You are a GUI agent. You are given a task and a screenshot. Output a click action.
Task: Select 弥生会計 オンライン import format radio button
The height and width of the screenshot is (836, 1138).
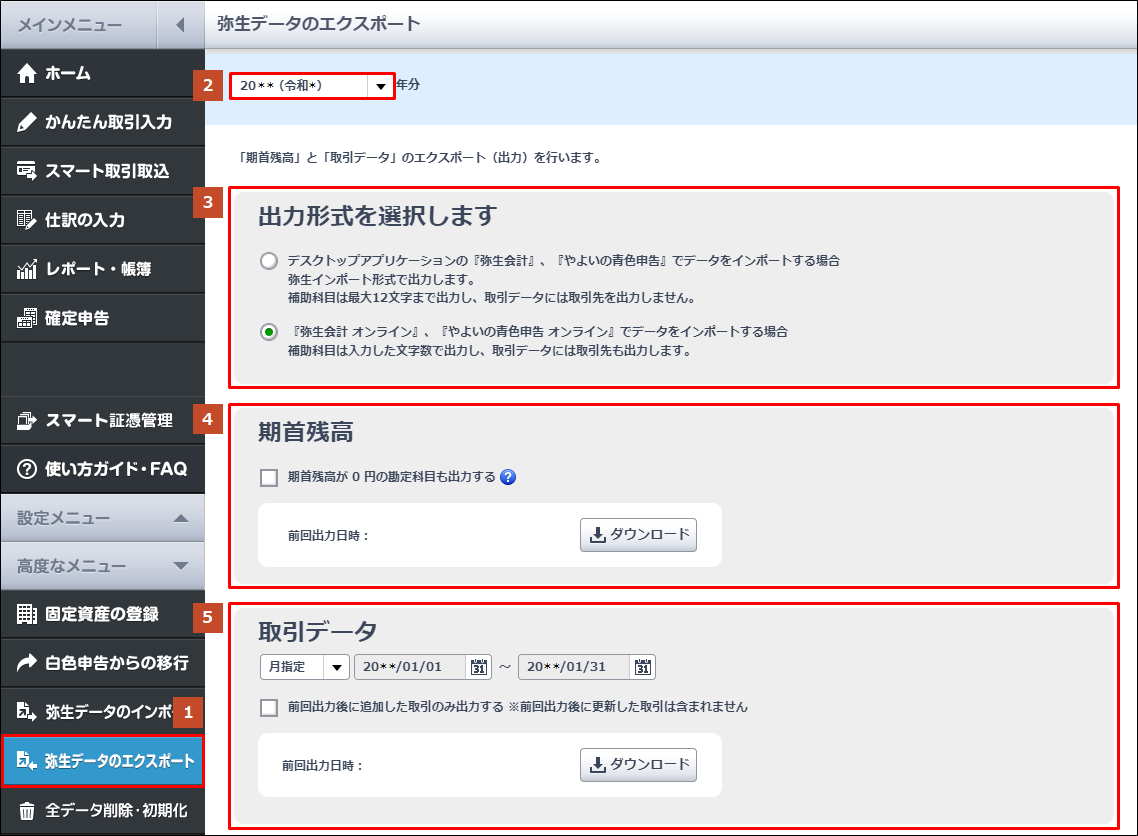tap(269, 332)
